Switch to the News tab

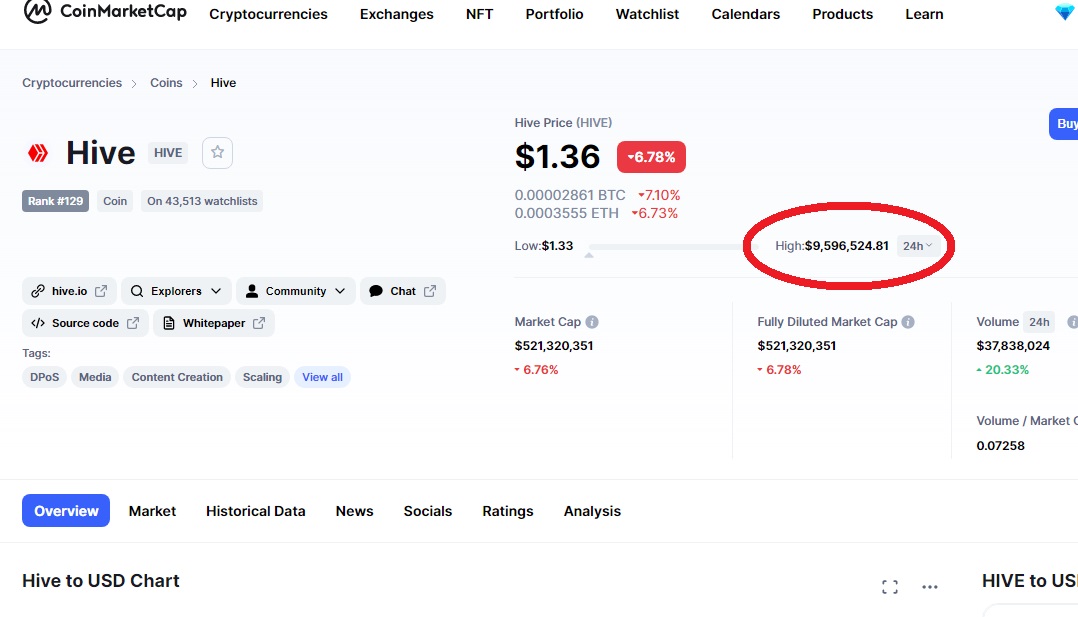(x=354, y=511)
